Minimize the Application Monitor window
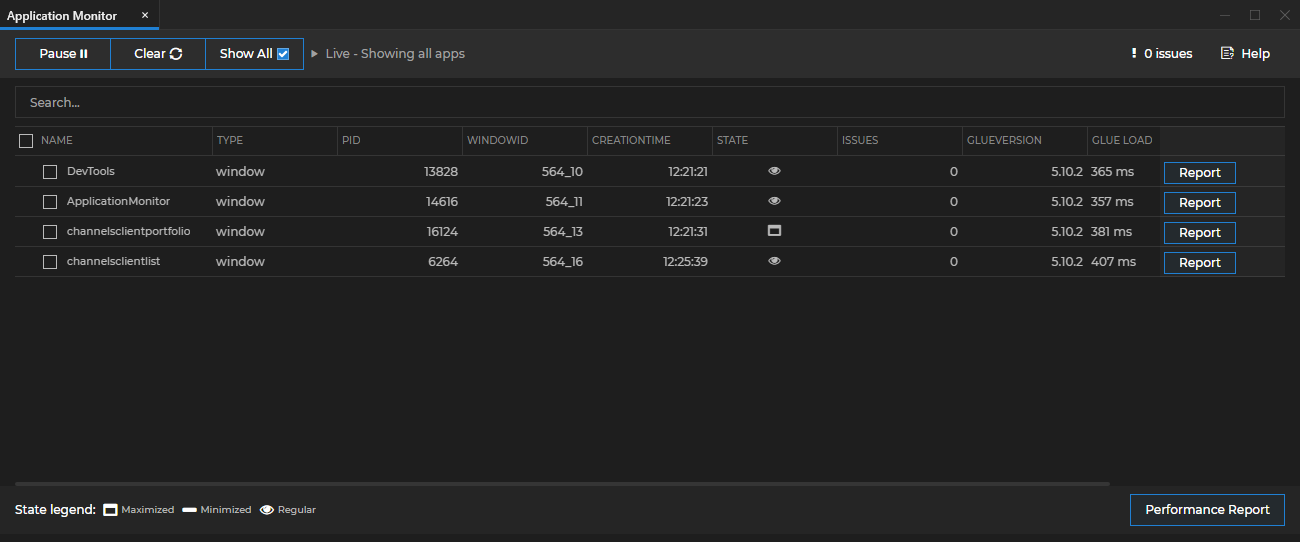Image resolution: width=1300 pixels, height=542 pixels. pos(1225,15)
